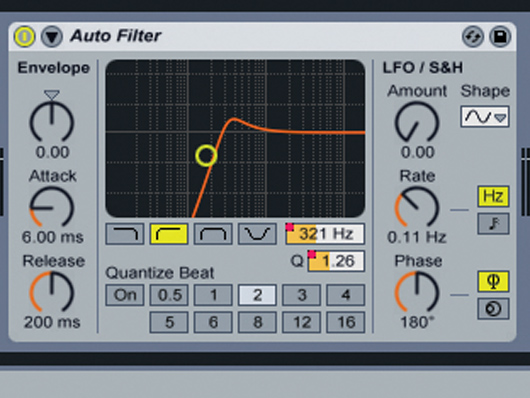Click the Envelope Release knob
Image resolution: width=530 pixels, height=398 pixels.
[52, 292]
